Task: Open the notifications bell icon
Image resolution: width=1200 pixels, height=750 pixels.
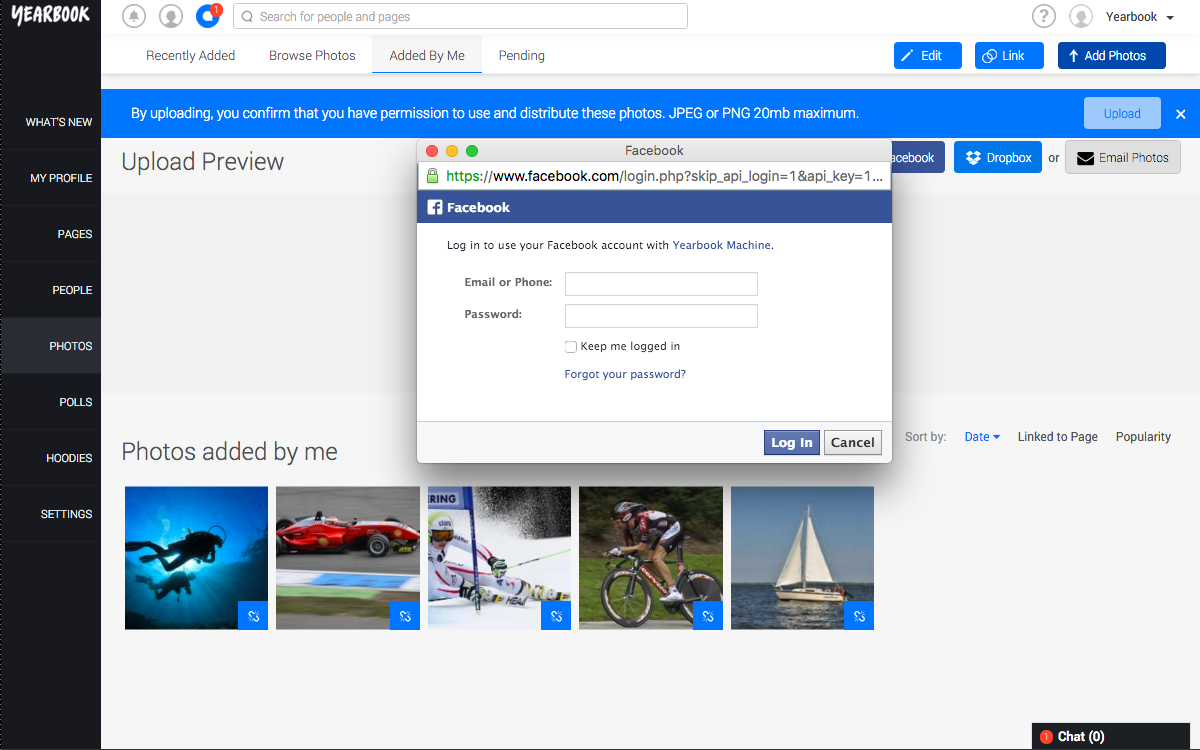Action: click(133, 16)
